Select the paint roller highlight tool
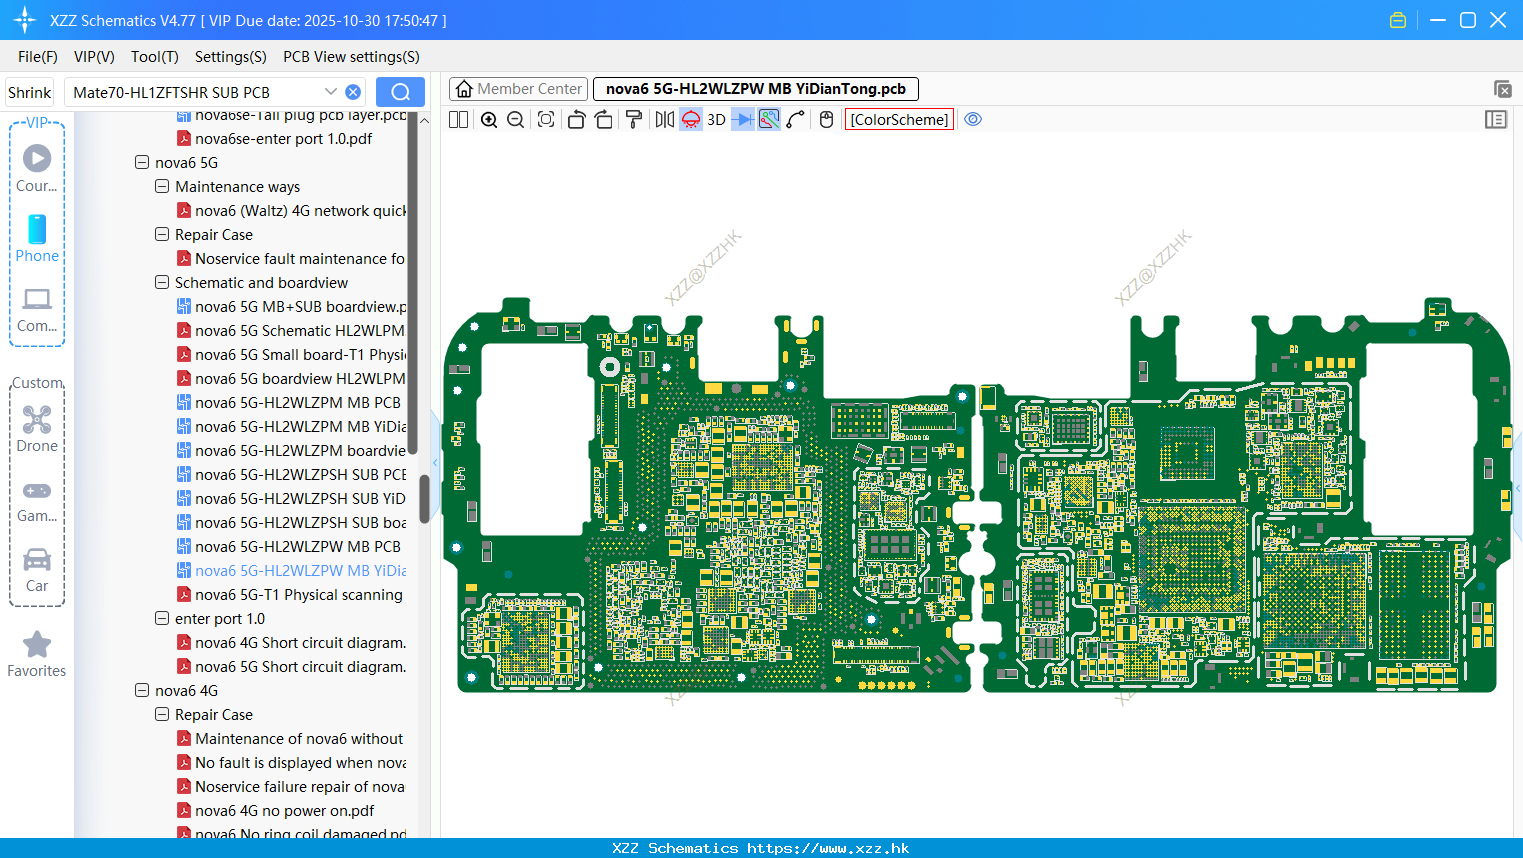Viewport: 1523px width, 858px height. click(633, 119)
